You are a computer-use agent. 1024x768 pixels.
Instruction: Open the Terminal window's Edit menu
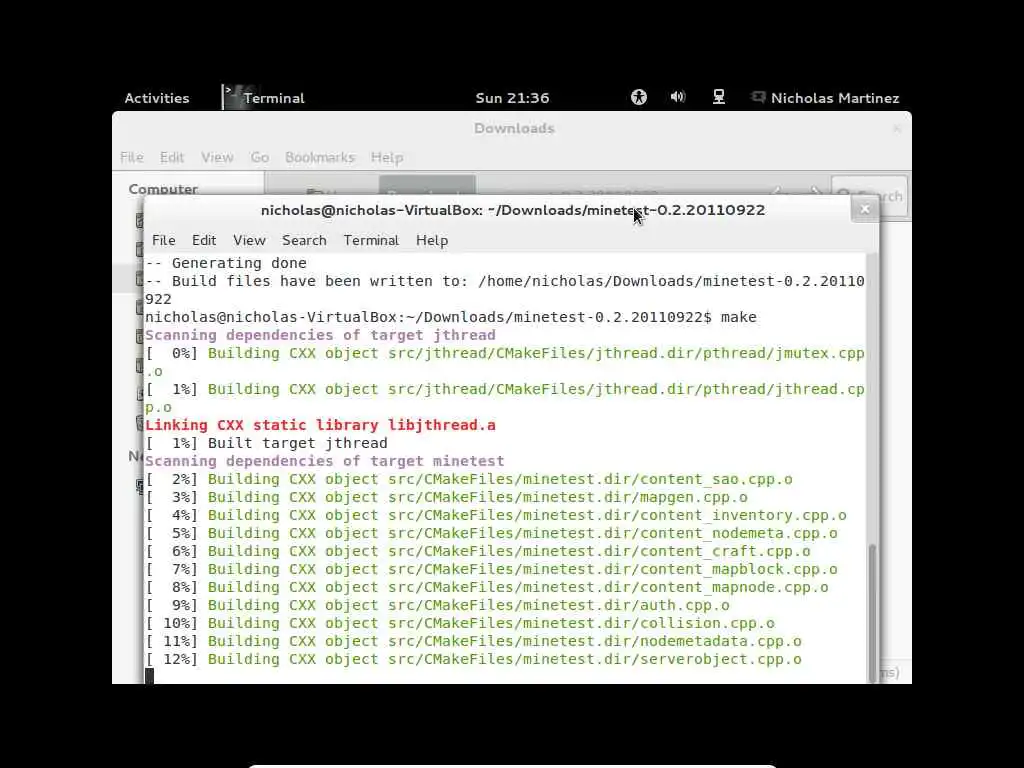pyautogui.click(x=204, y=240)
